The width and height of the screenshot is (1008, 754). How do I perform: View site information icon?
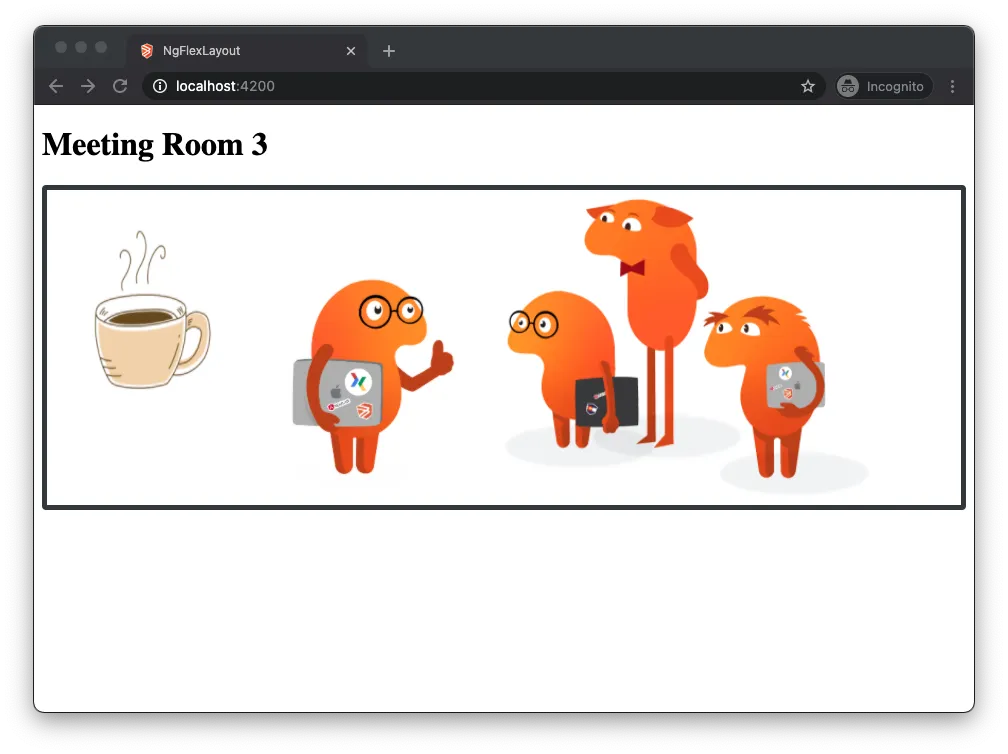pos(160,86)
